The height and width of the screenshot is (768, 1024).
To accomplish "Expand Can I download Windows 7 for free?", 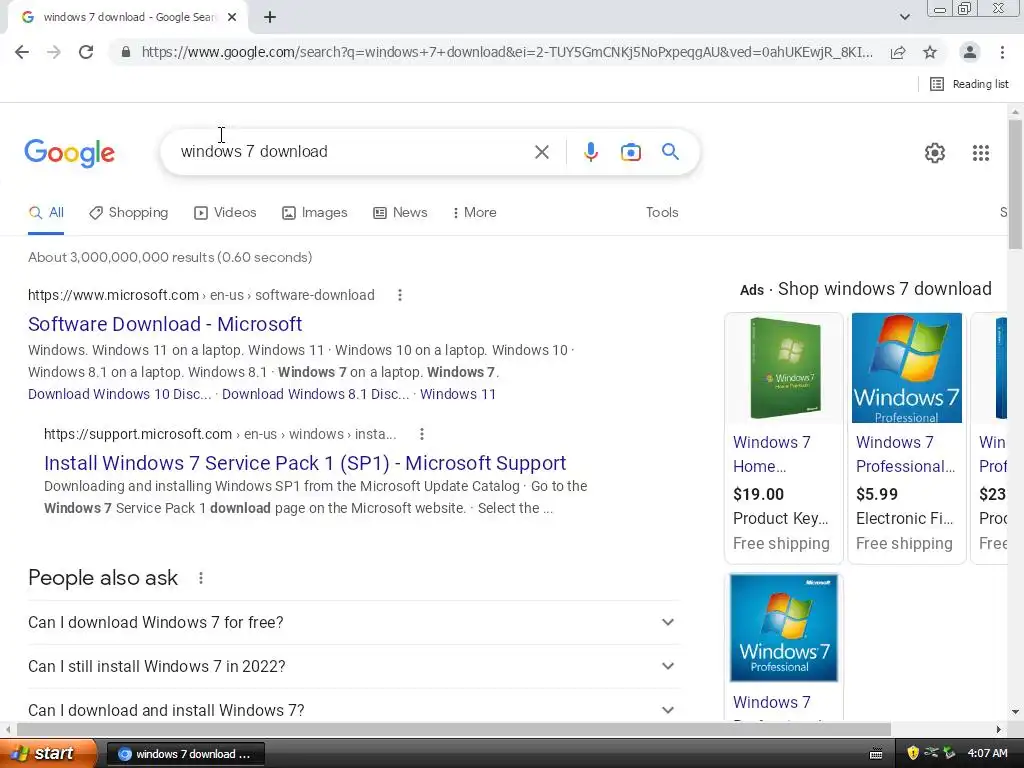I will (x=353, y=622).
